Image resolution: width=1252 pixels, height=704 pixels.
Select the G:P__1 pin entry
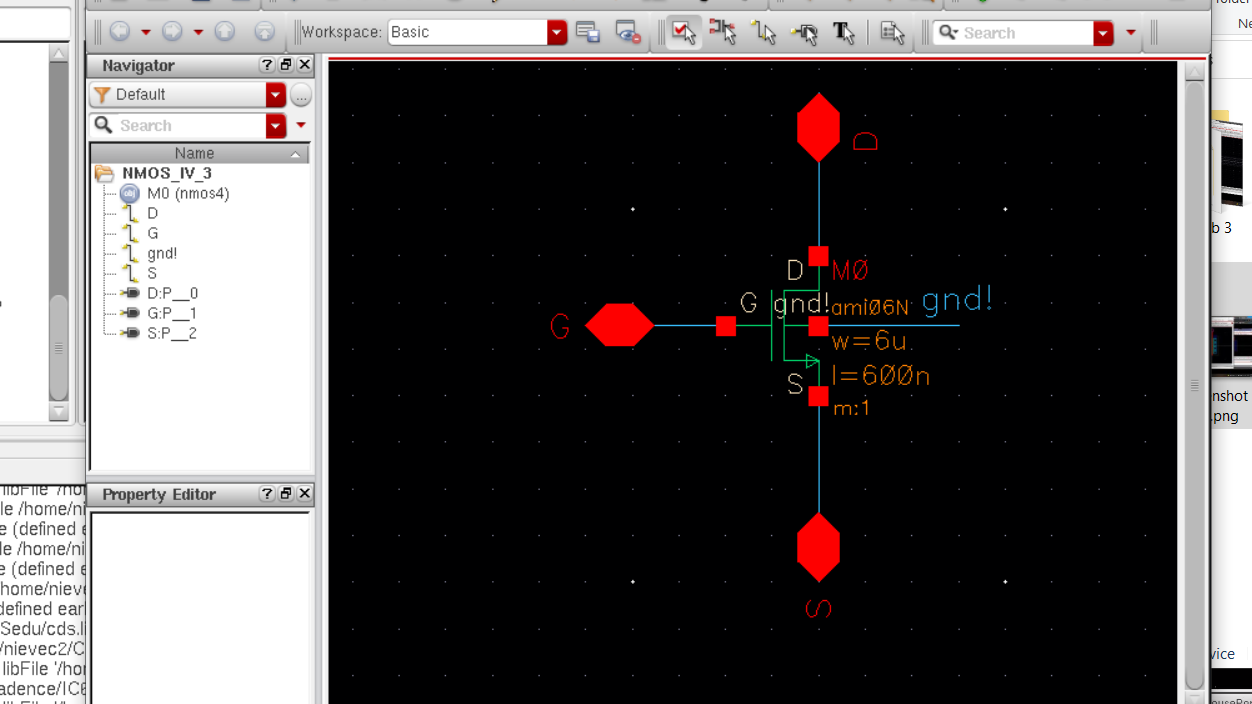(x=171, y=313)
